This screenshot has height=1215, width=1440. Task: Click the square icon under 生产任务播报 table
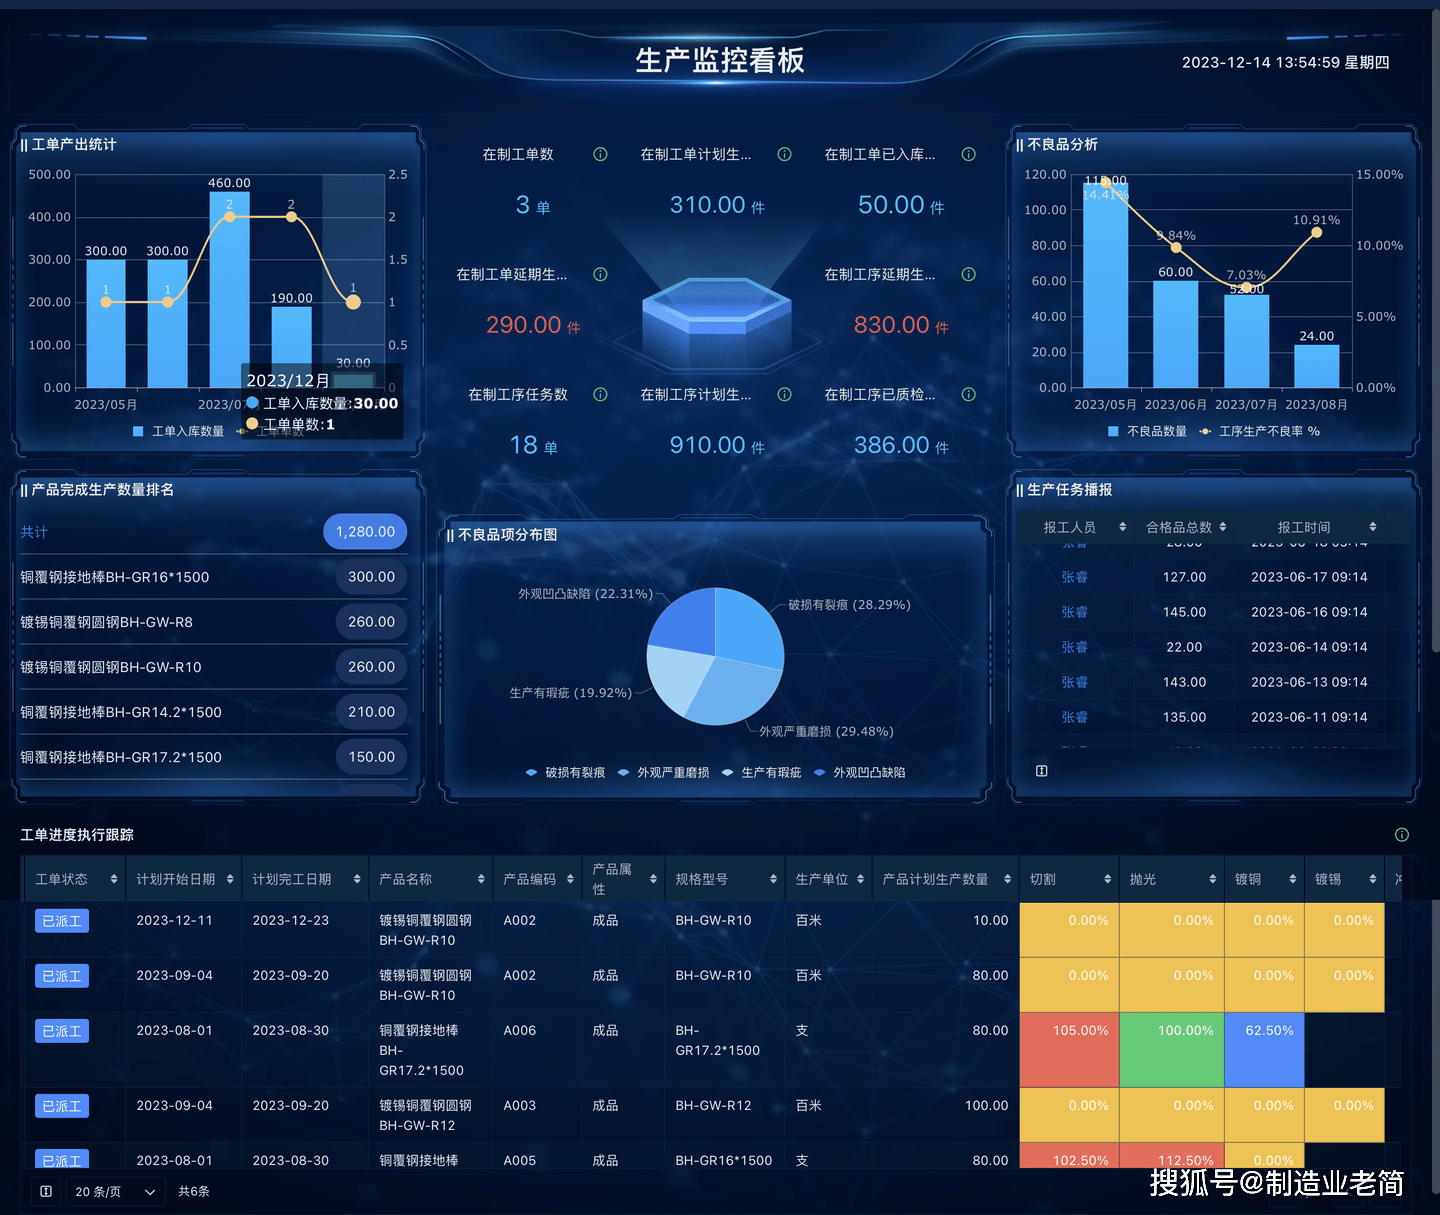point(1041,770)
